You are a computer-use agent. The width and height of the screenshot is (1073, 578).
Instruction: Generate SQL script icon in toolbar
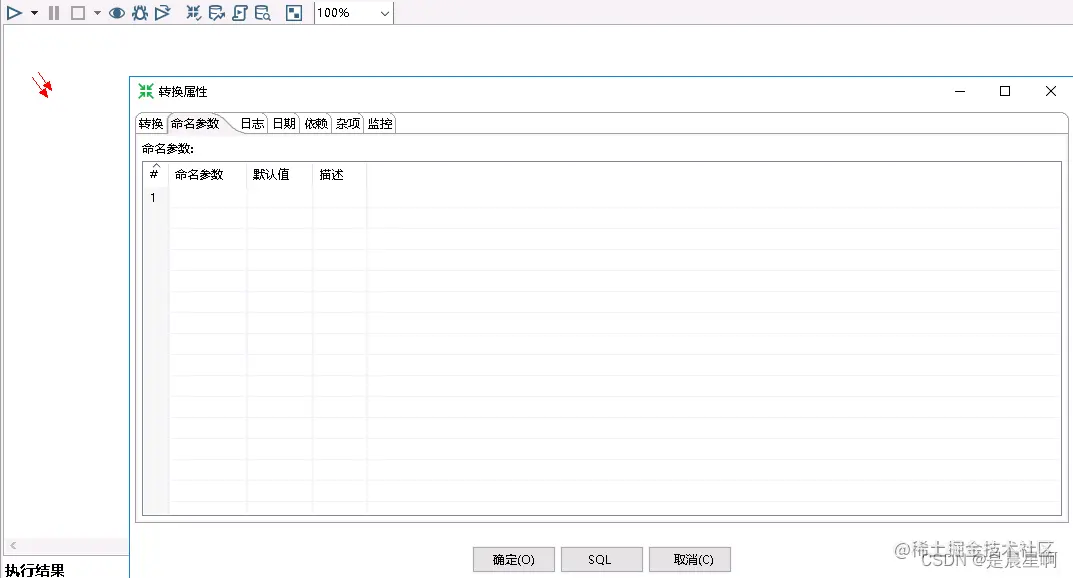point(240,13)
